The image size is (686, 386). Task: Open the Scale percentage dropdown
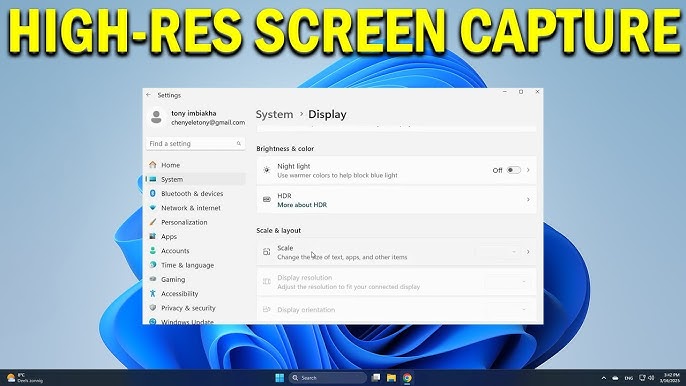pyautogui.click(x=497, y=252)
